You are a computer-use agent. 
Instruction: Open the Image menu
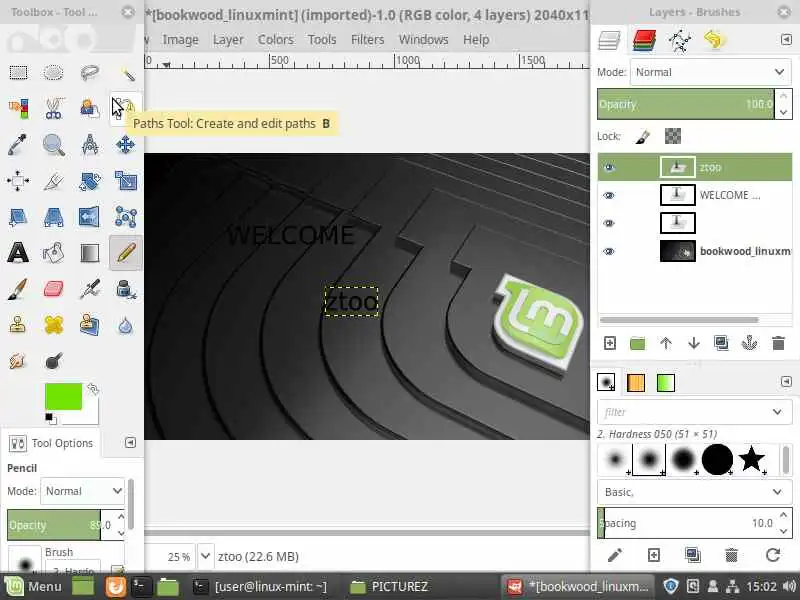point(180,39)
